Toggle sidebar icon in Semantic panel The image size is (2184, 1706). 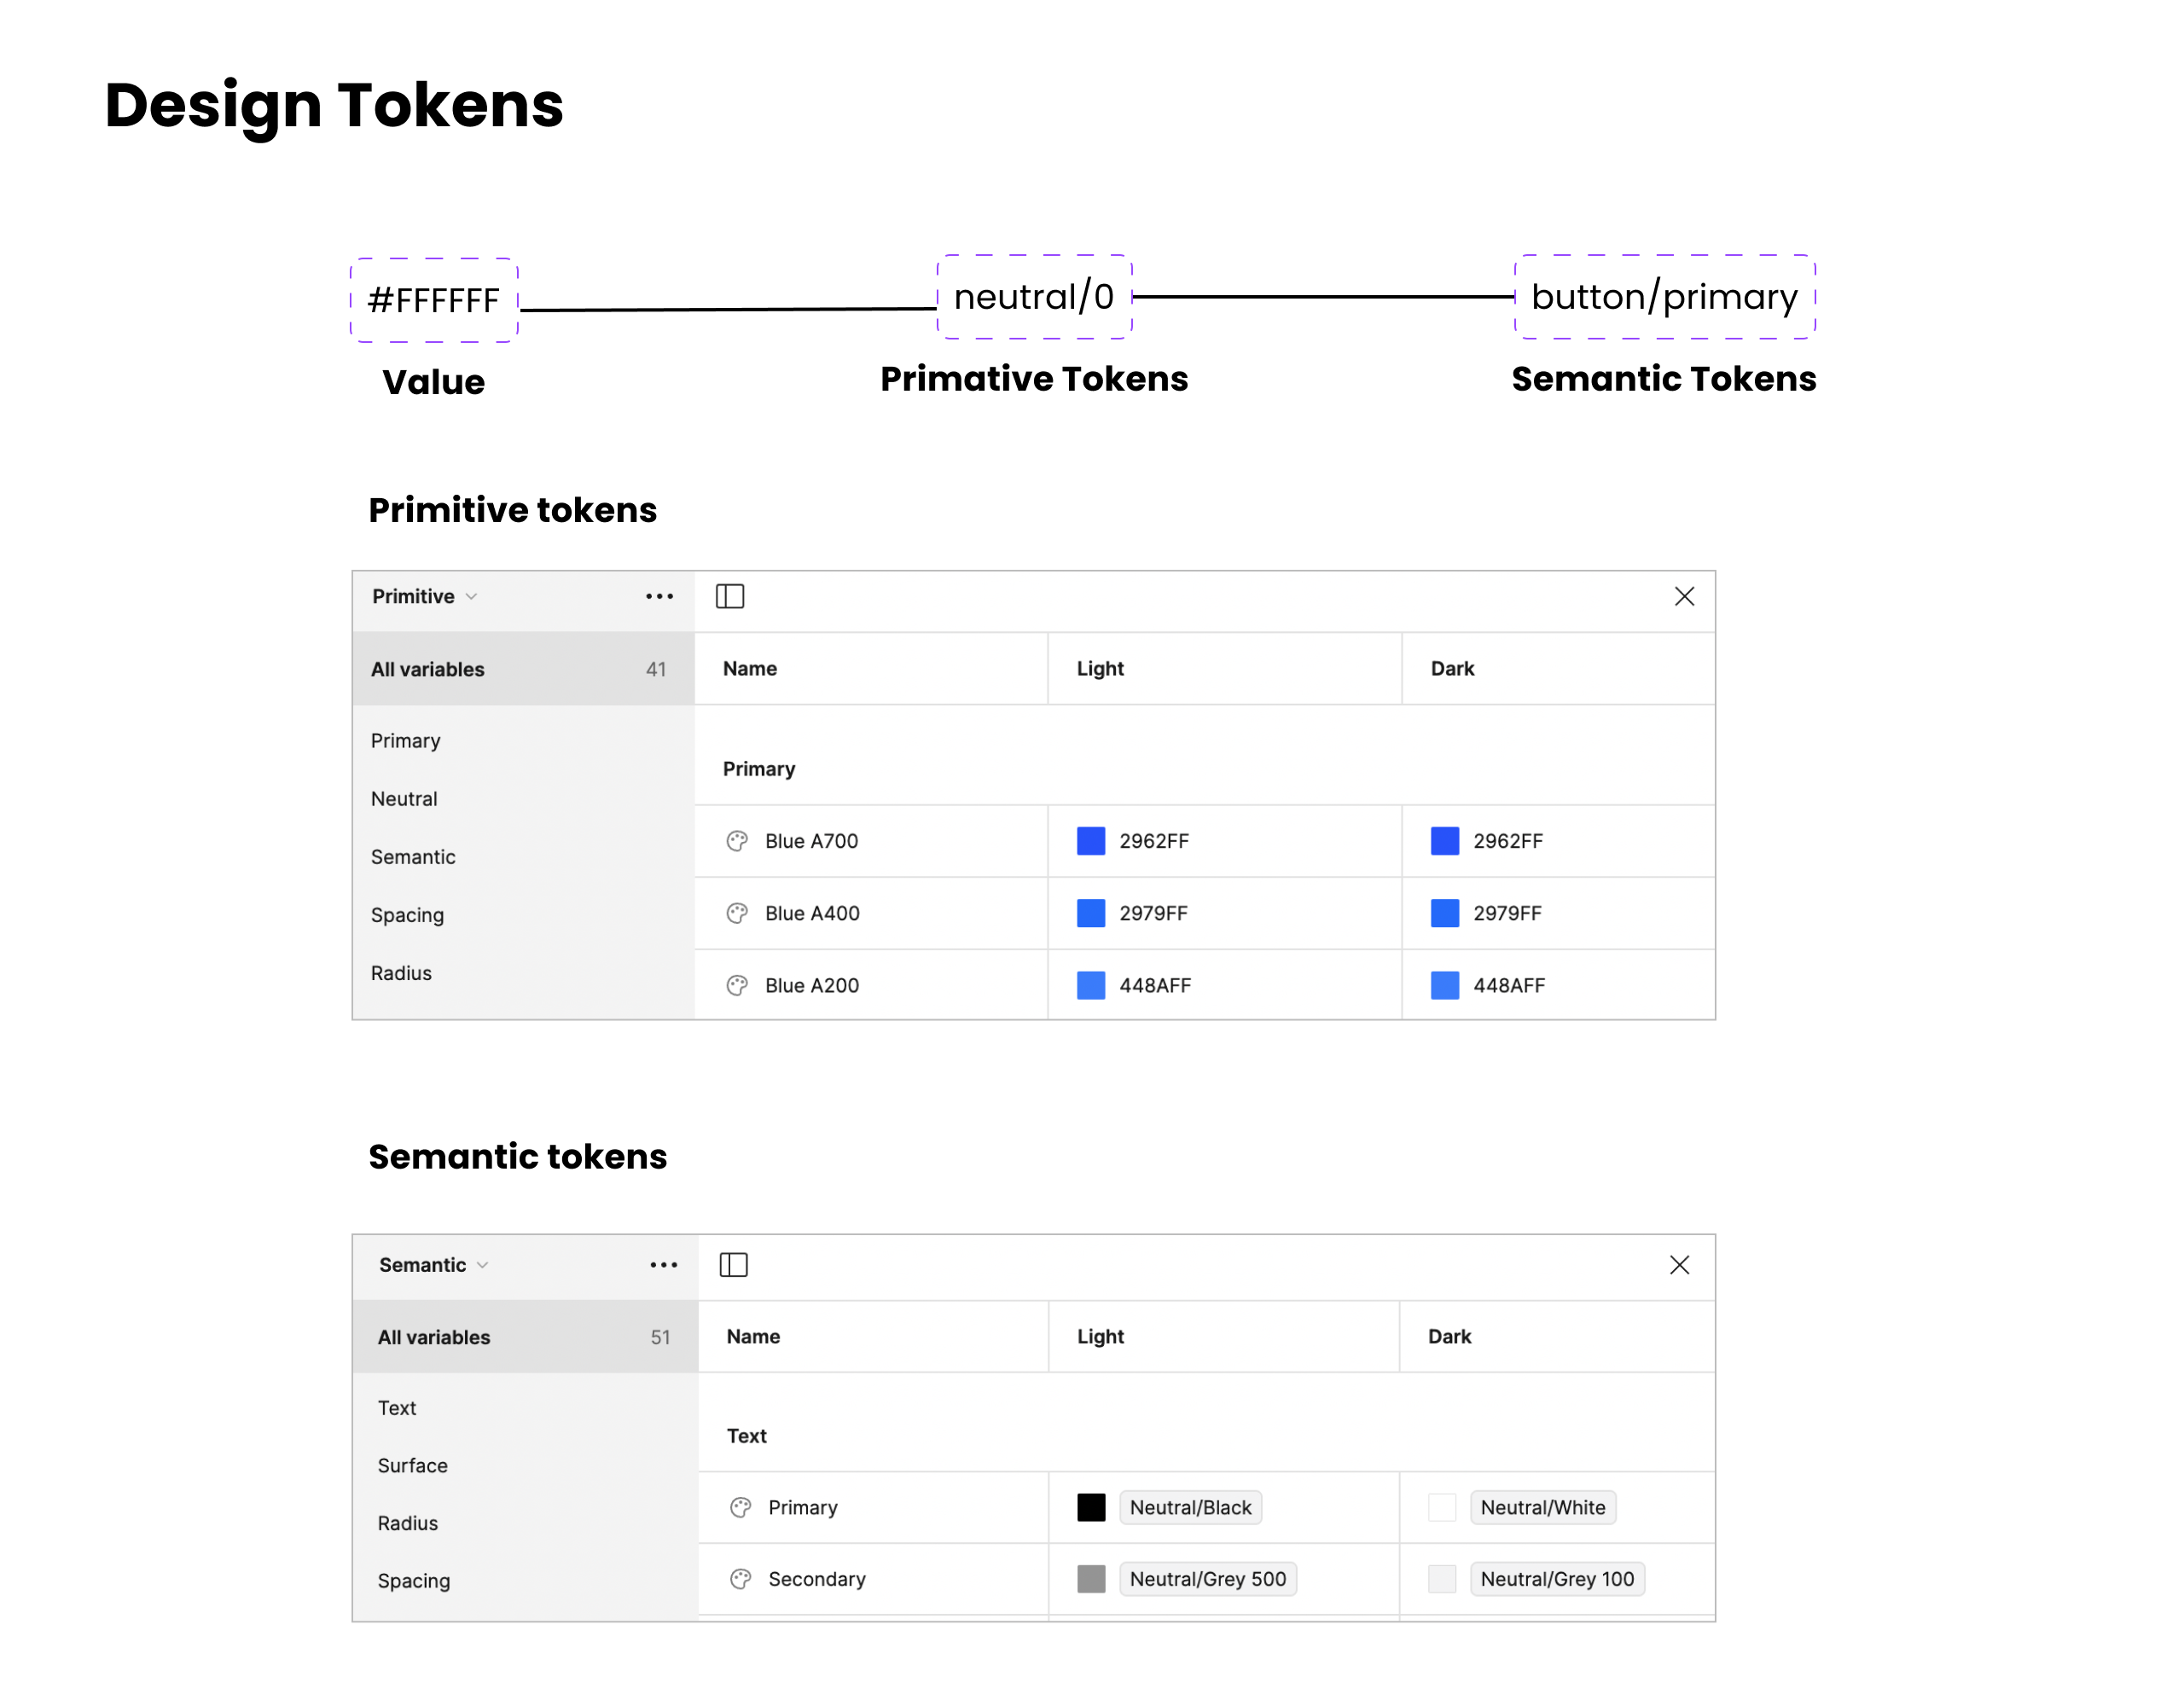pyautogui.click(x=733, y=1265)
